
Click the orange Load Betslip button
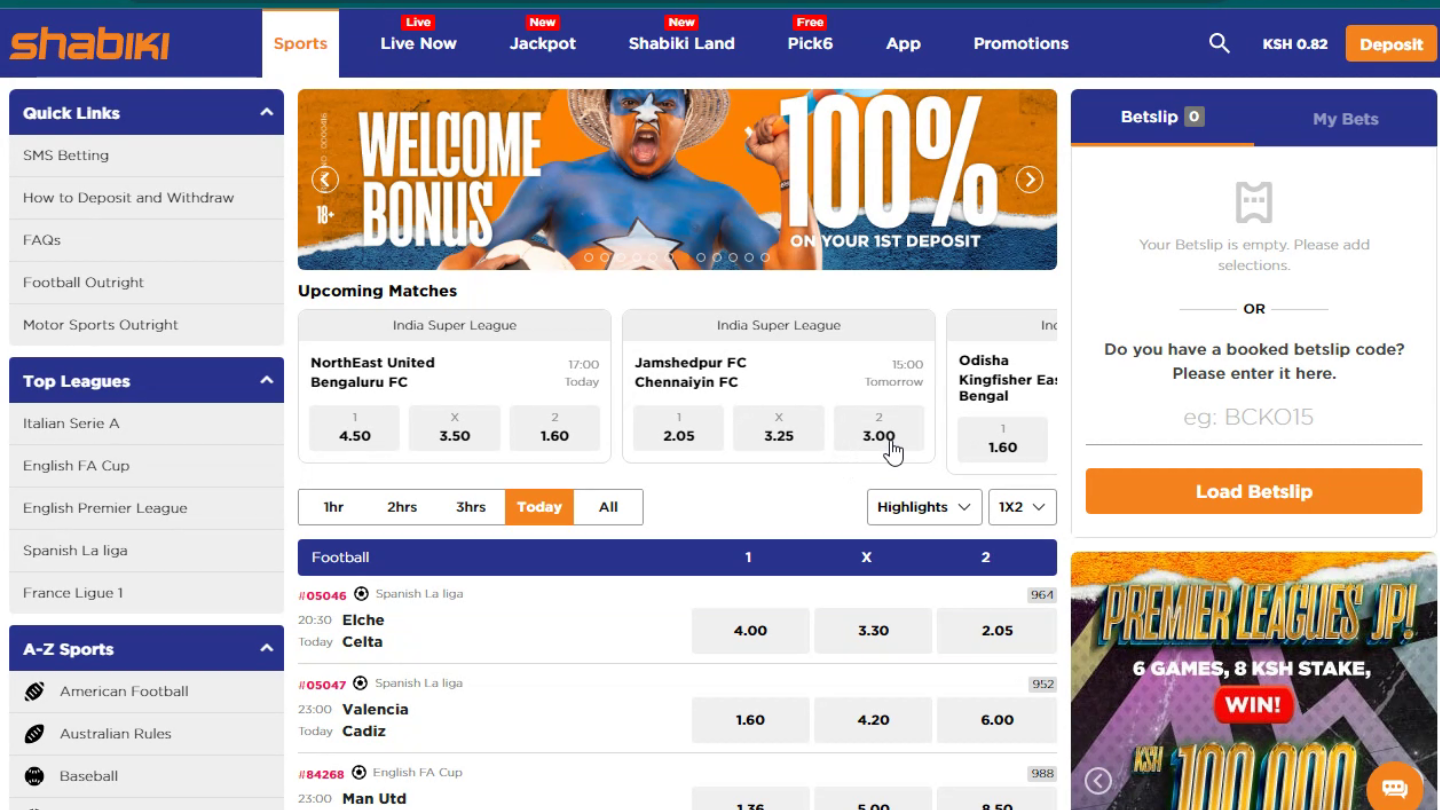(x=1254, y=491)
